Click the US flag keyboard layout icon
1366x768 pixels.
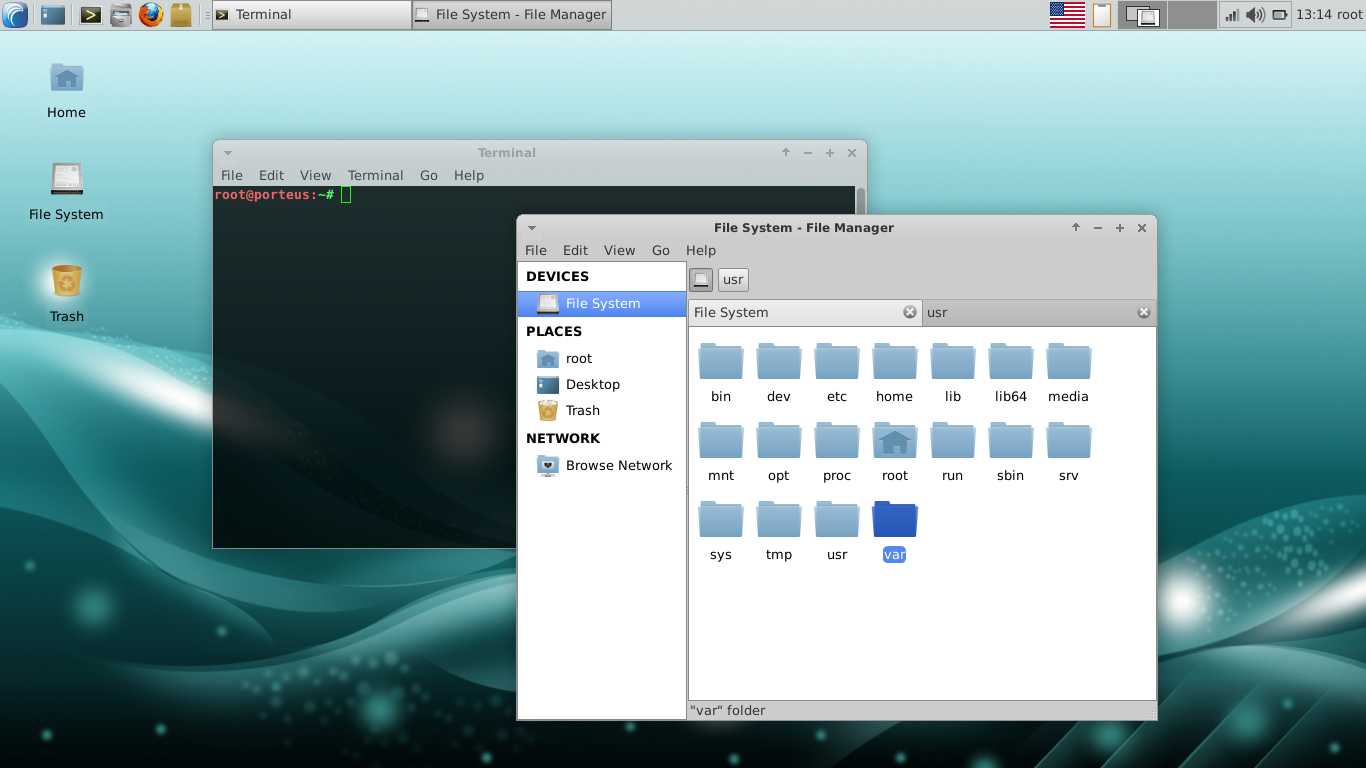(1067, 15)
